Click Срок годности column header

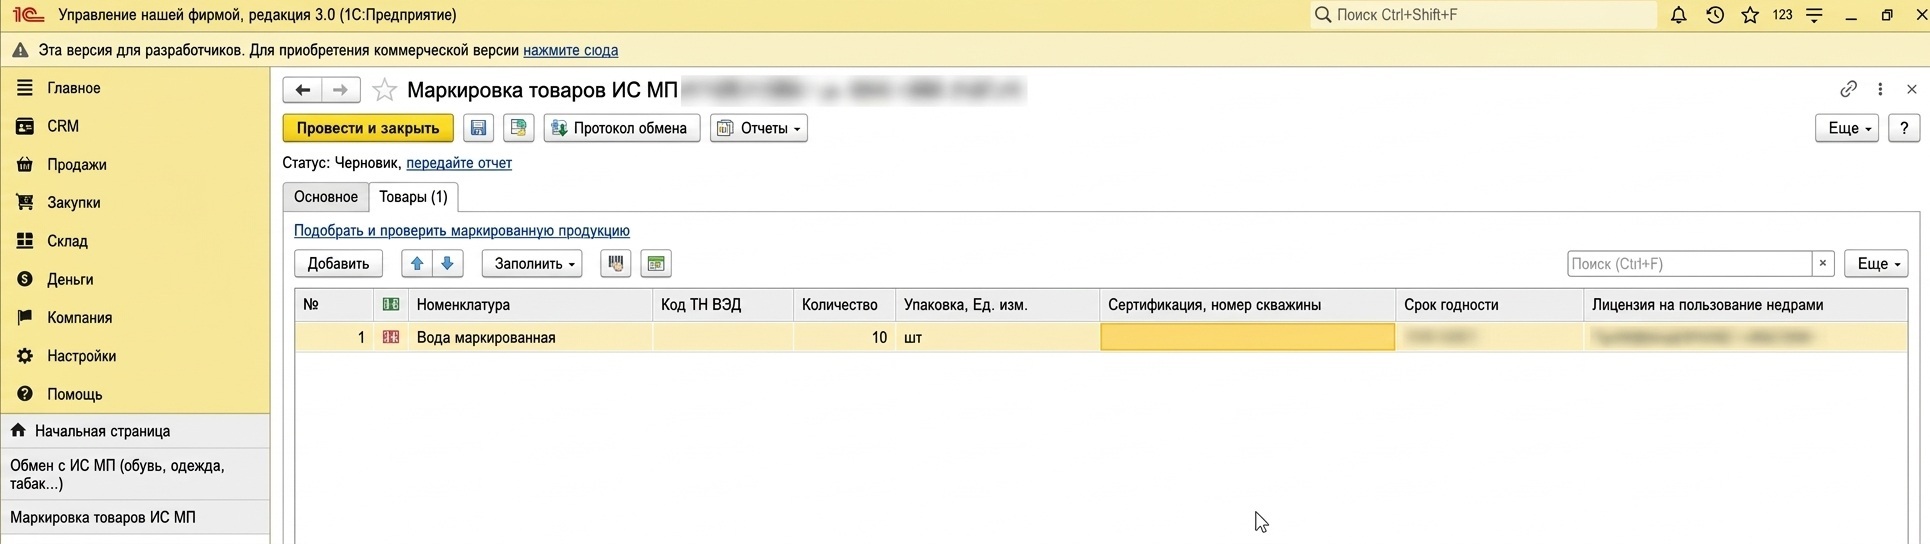tap(1489, 305)
